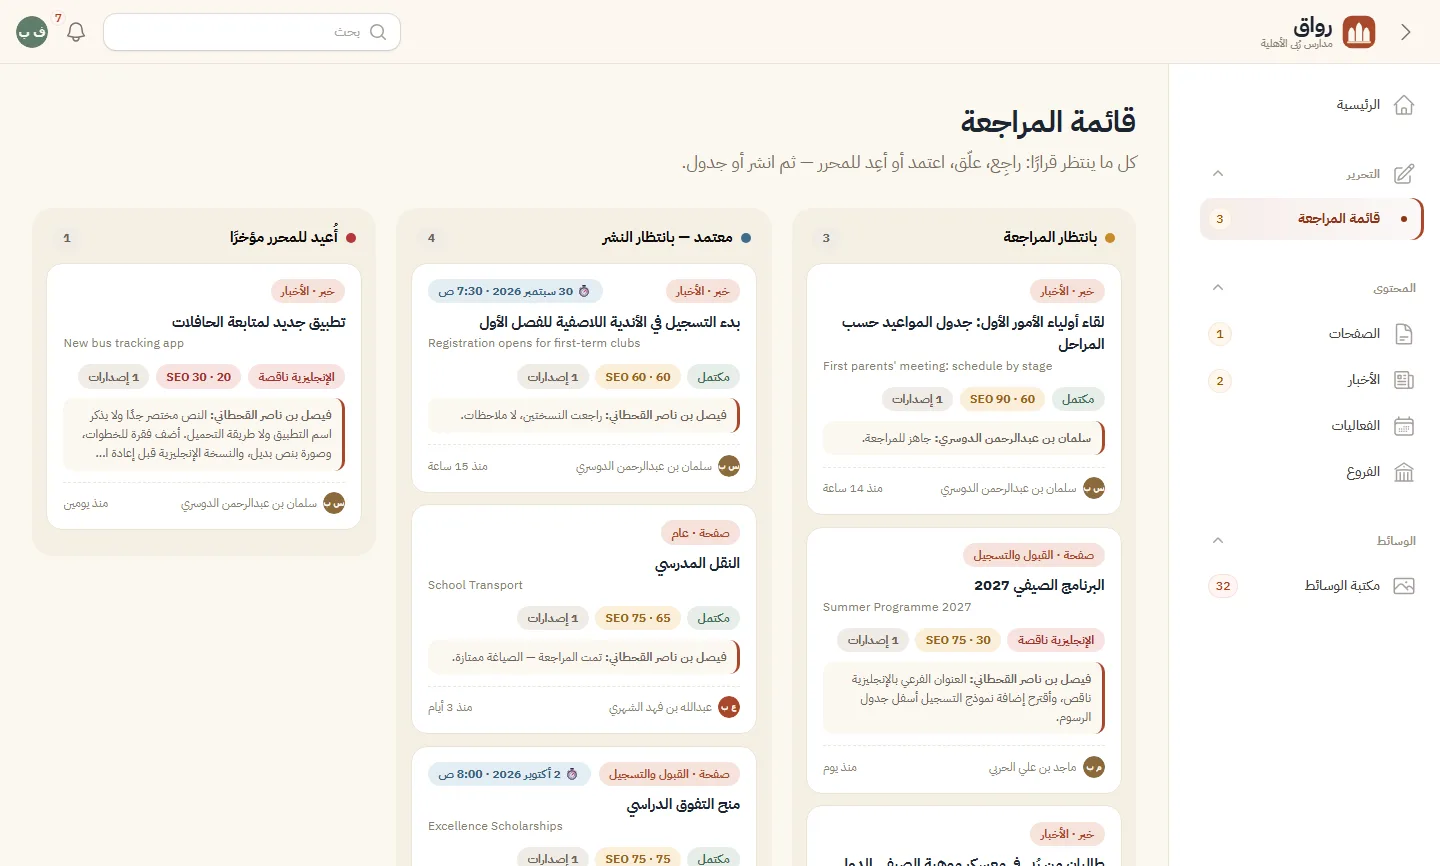The width and height of the screenshot is (1440, 866).
Task: Click the الإنجليزية ناقصة tag on البرنامج الصيفي
Action: tap(1056, 640)
